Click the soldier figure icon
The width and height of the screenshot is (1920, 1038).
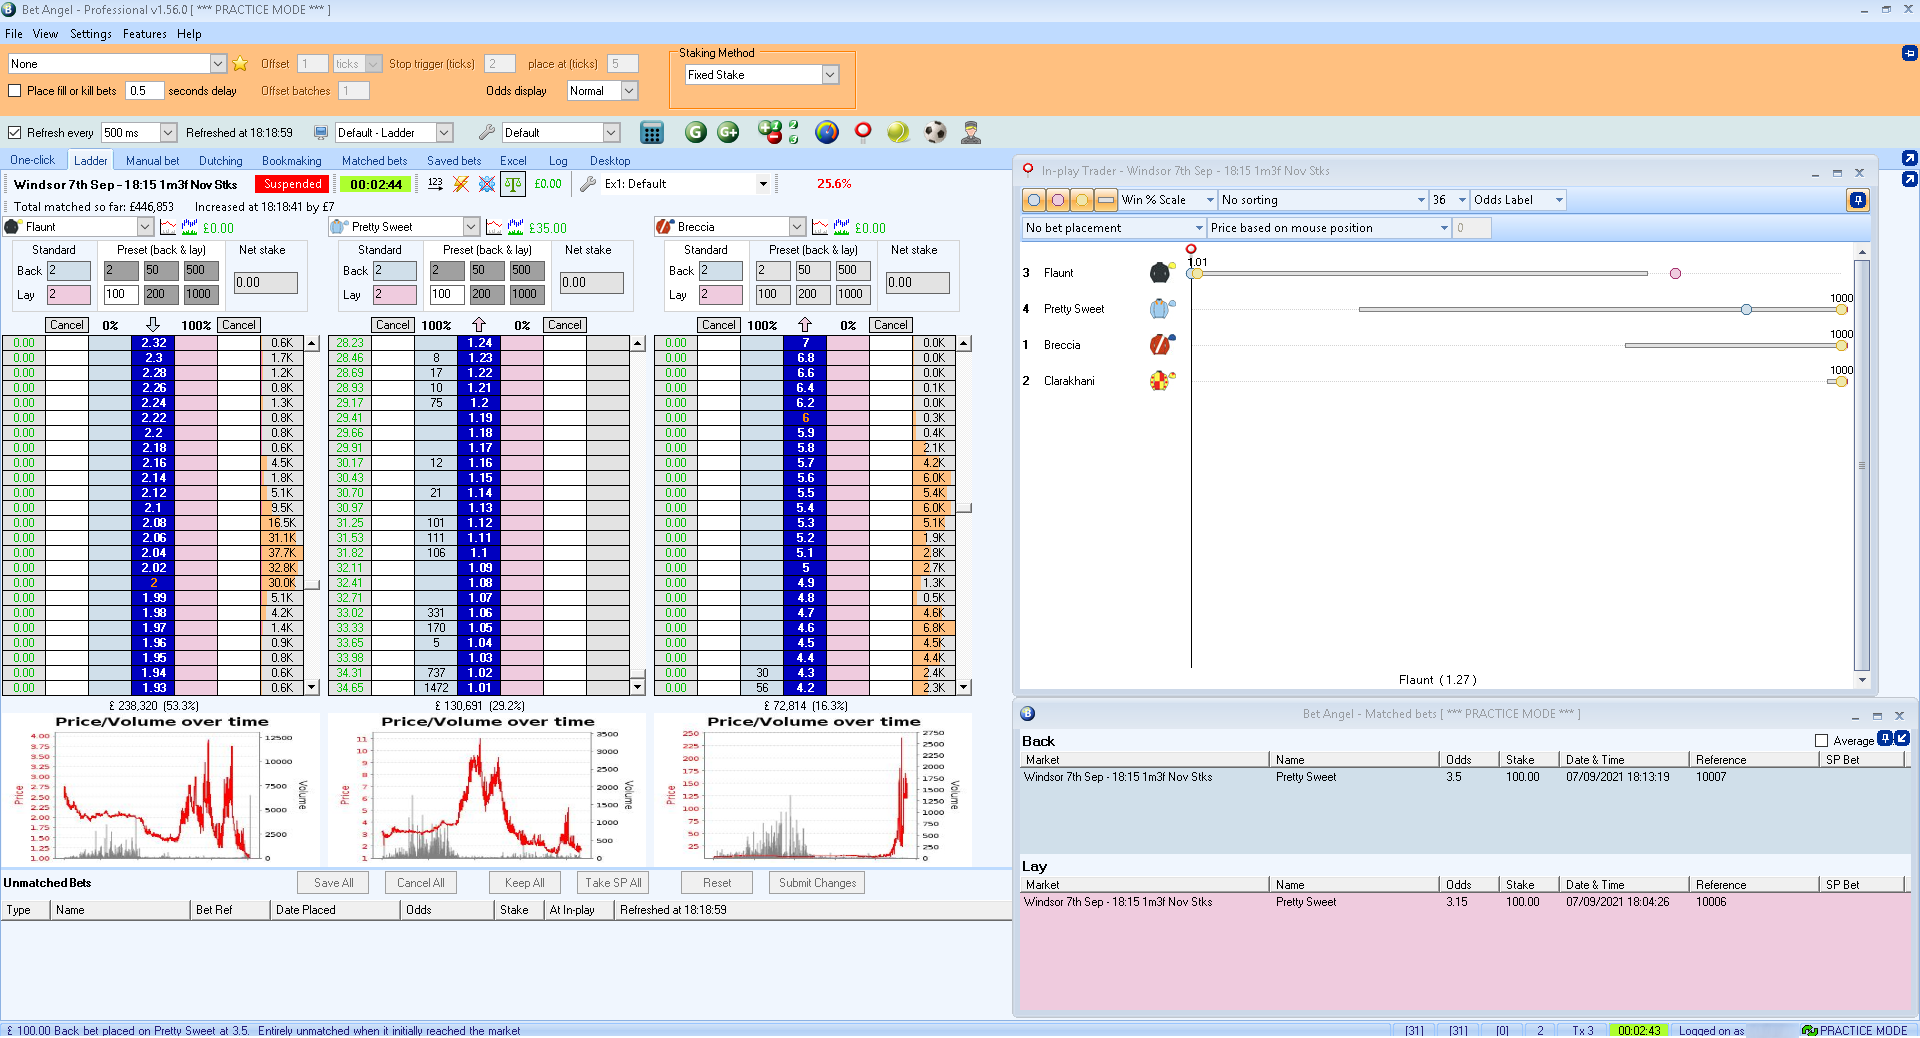[x=970, y=132]
